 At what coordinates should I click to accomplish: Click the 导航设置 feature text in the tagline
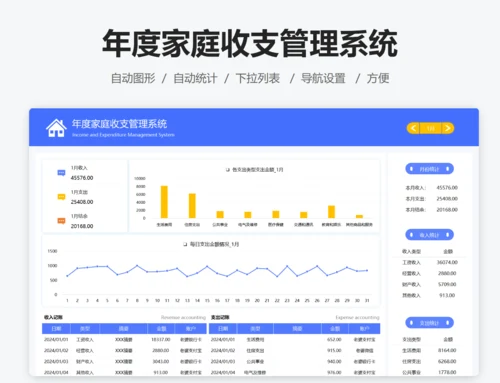323,78
